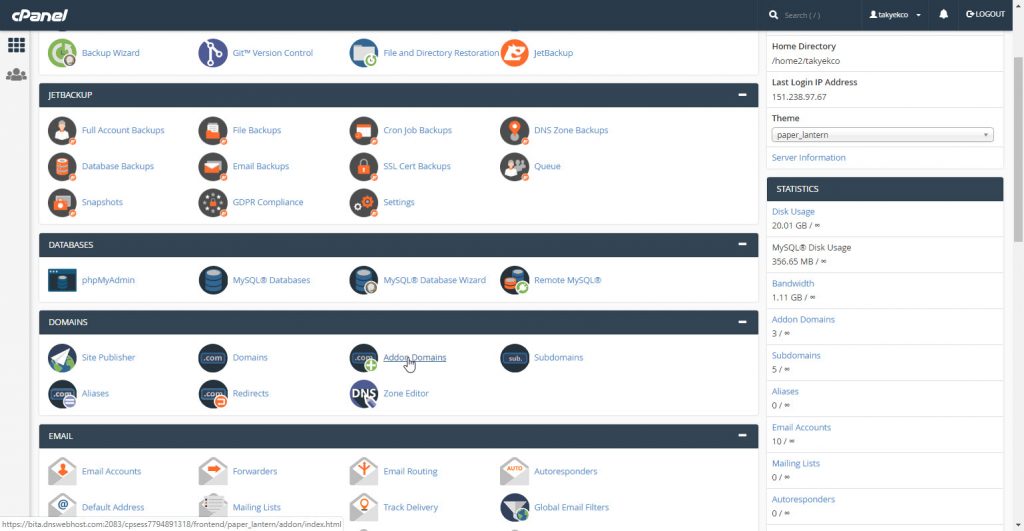Open the Backup Wizard icon

pos(62,53)
